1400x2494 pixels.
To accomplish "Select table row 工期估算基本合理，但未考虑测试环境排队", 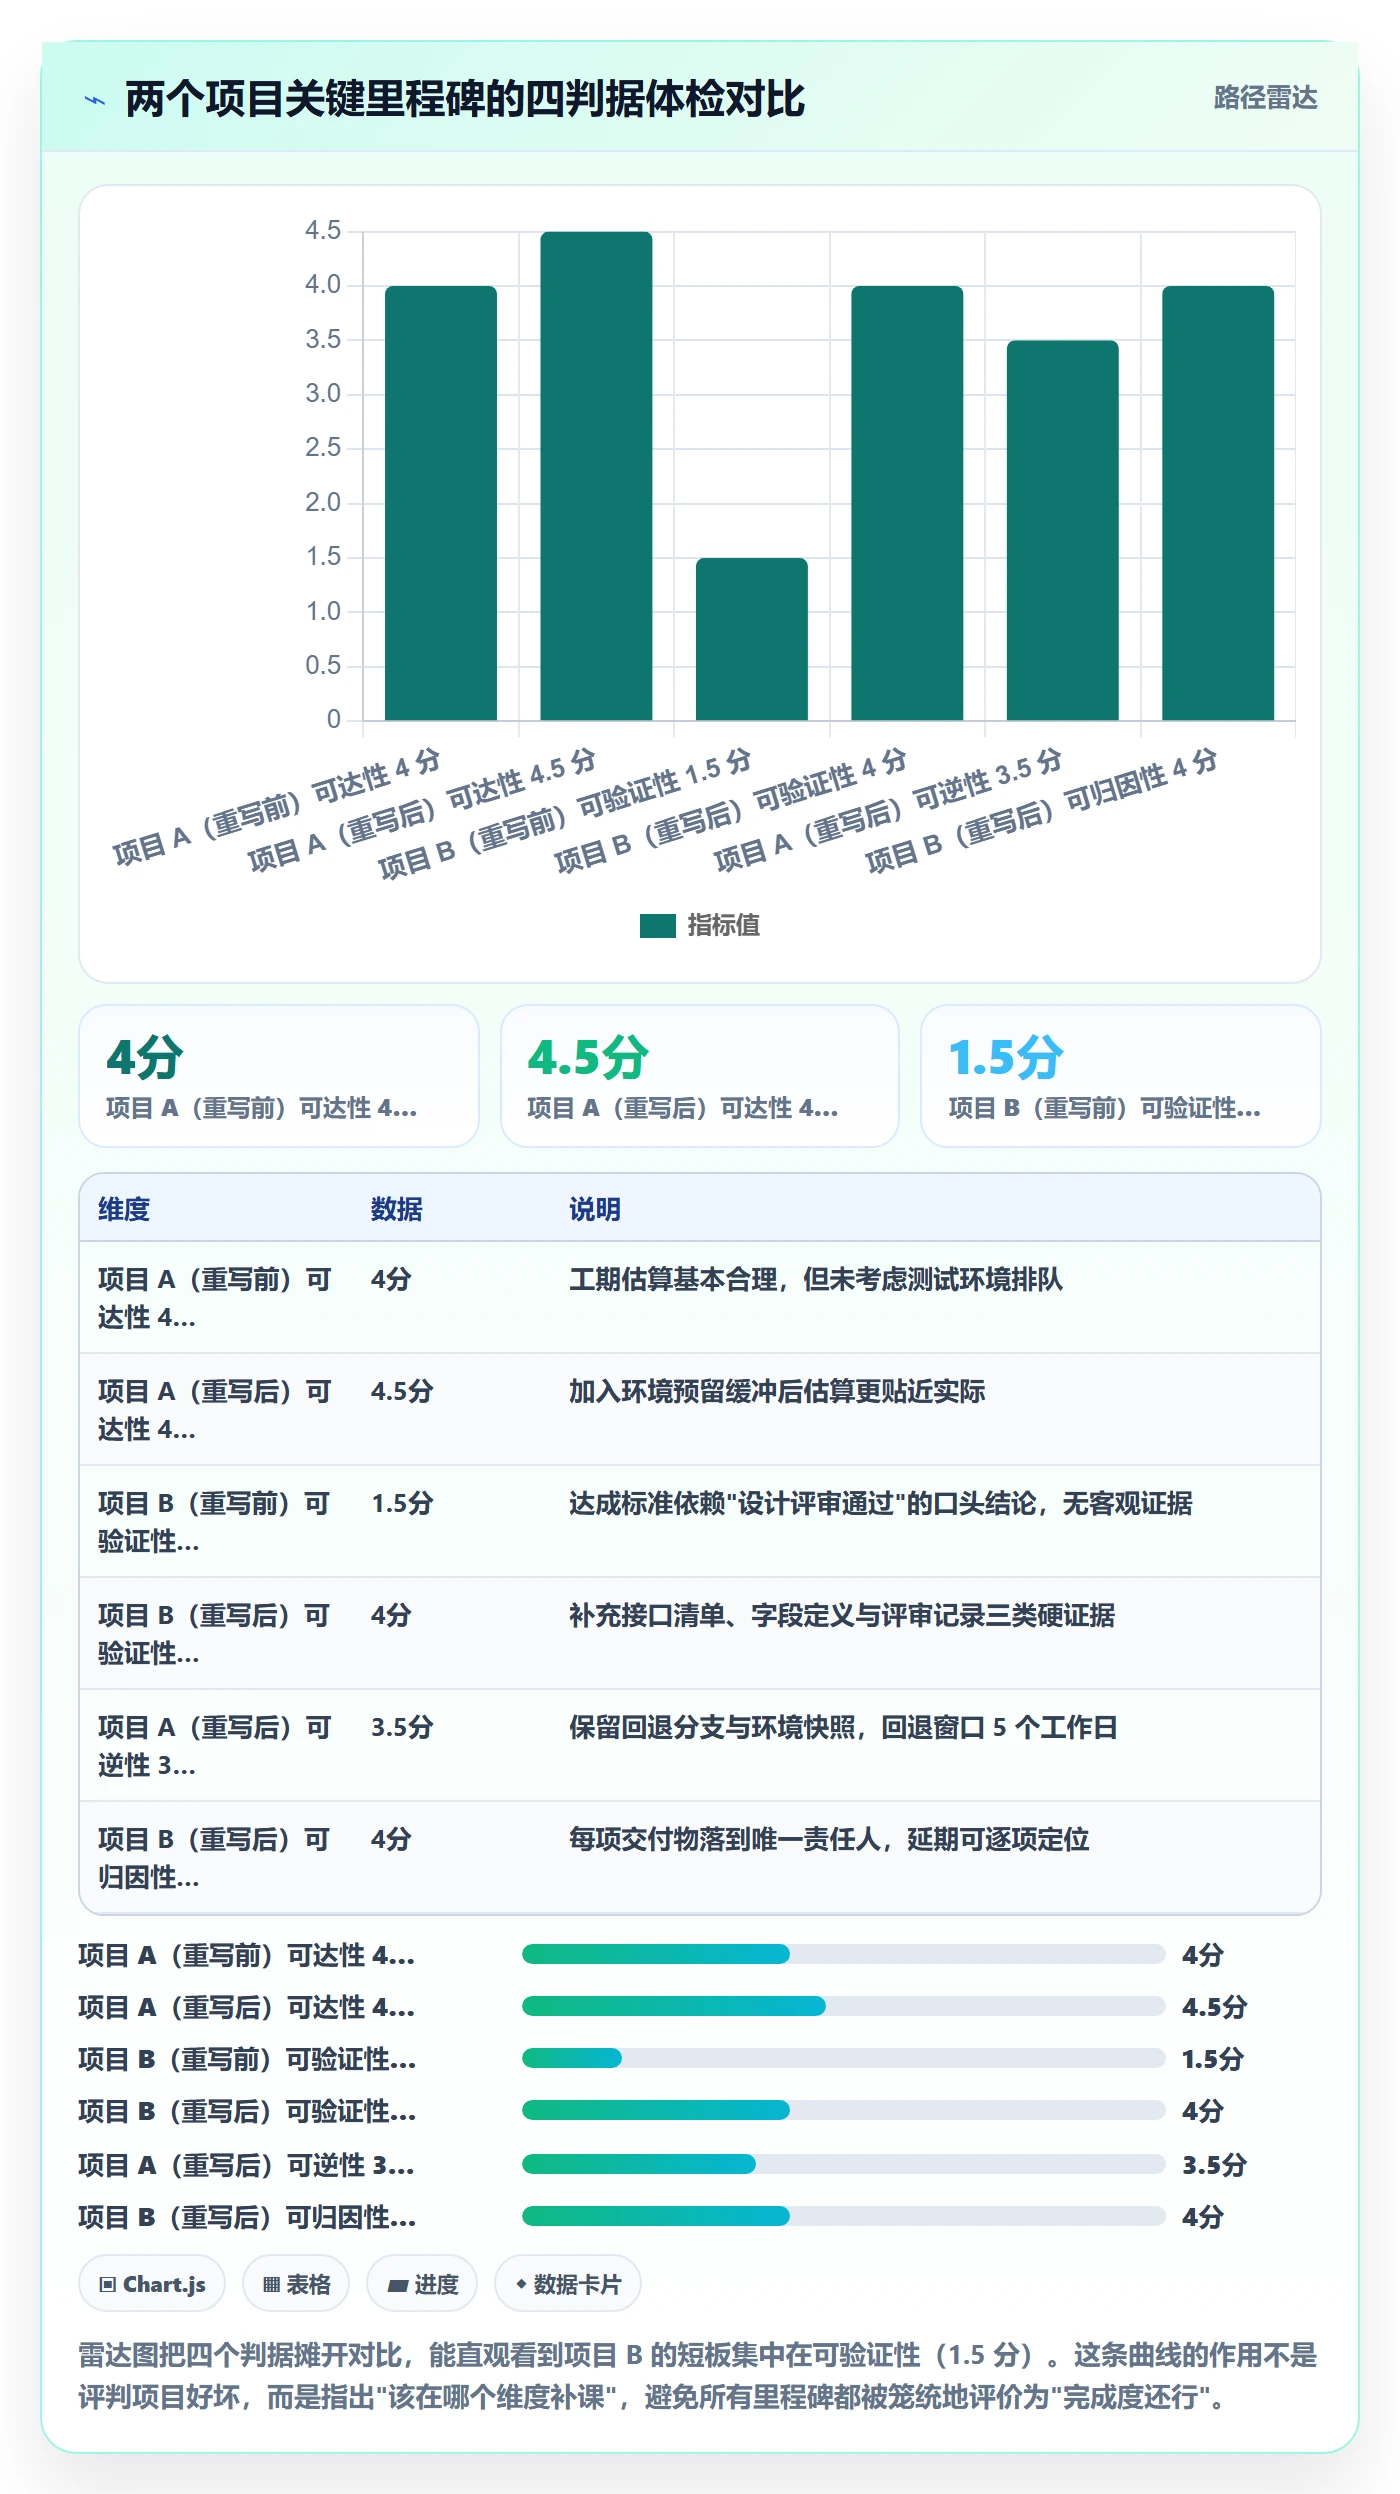I will coord(700,1298).
